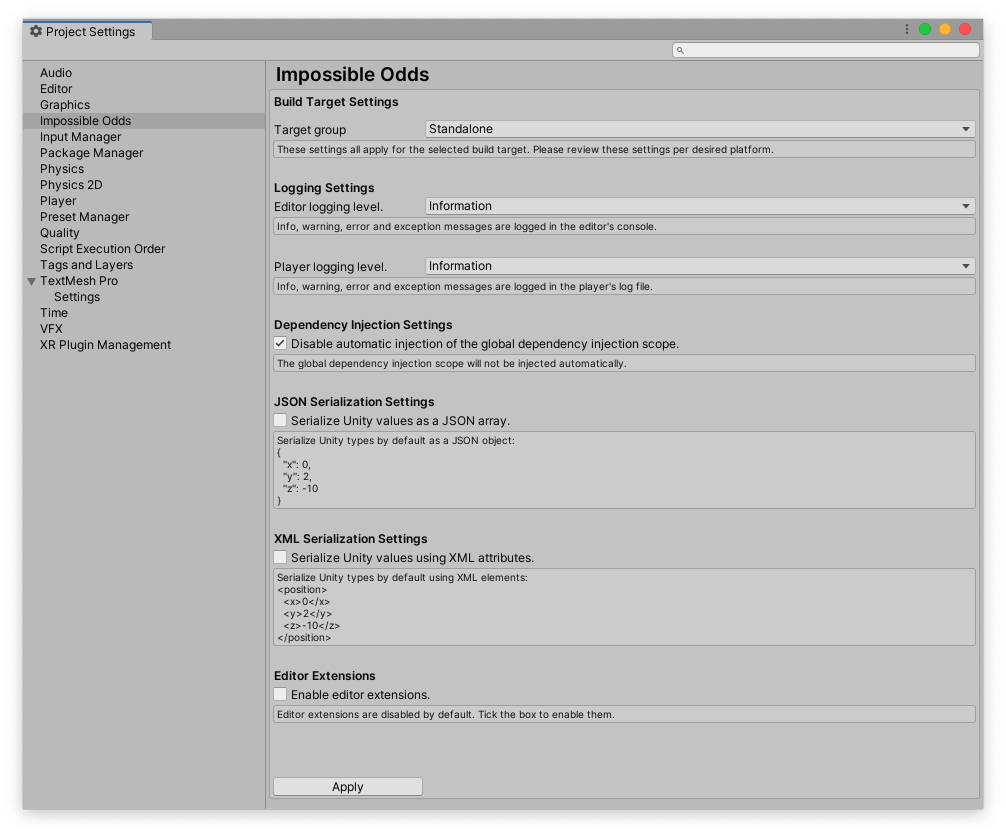
Task: Select Physics 2D in the sidebar
Action: pos(71,185)
